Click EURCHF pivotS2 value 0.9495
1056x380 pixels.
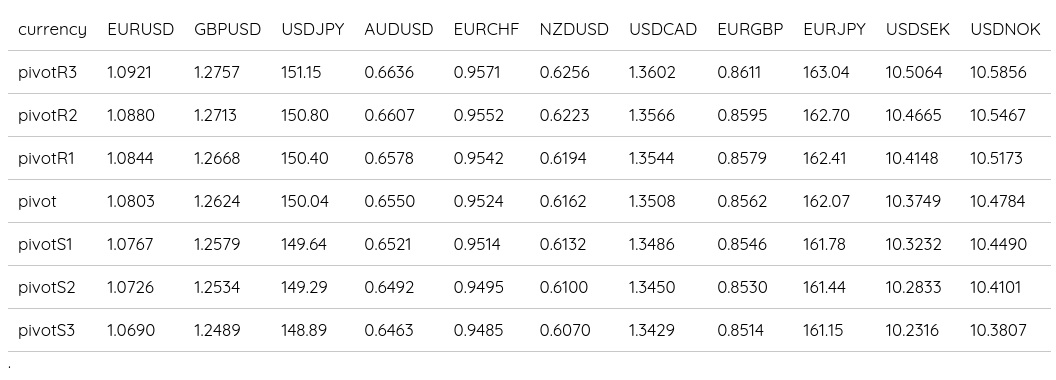click(x=479, y=288)
